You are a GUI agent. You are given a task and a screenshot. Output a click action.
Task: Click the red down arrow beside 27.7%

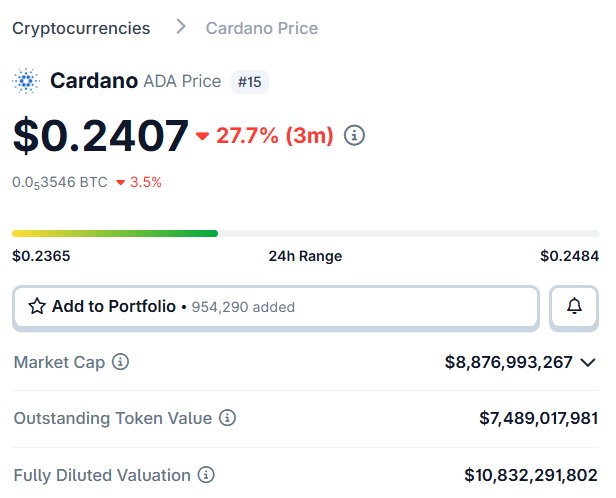click(x=203, y=137)
